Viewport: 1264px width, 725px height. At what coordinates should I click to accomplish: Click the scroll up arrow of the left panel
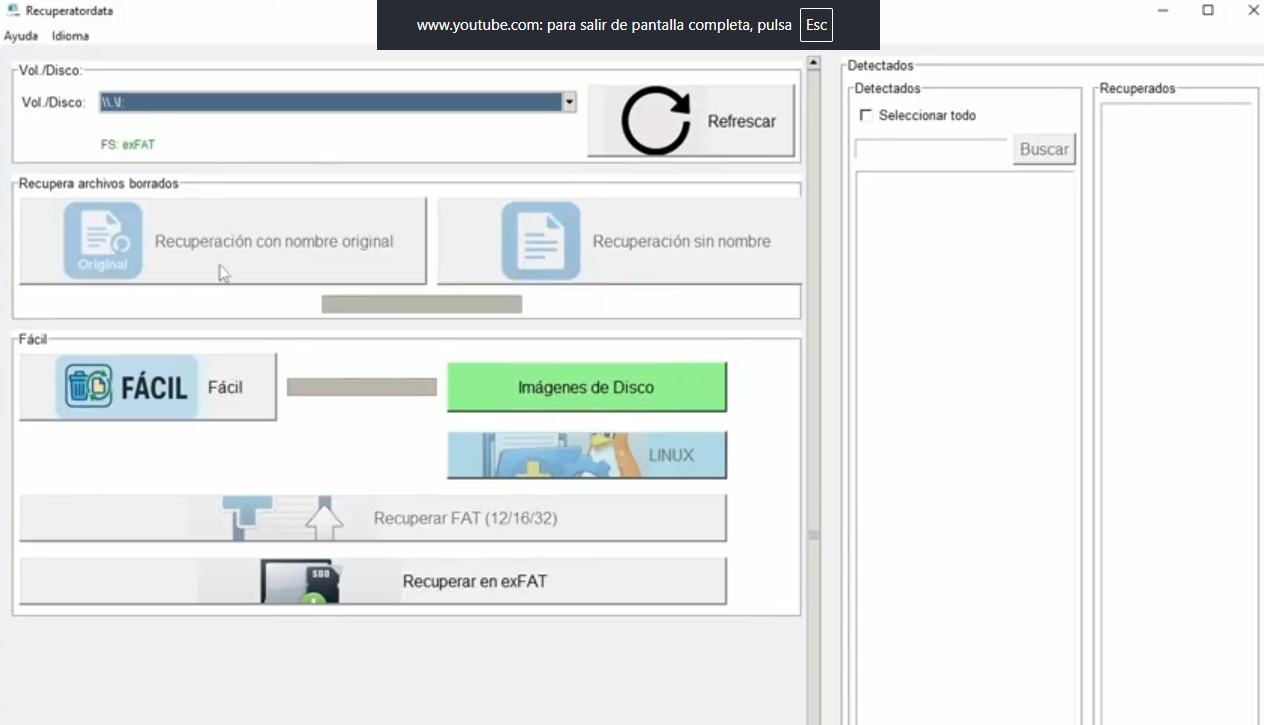(x=813, y=65)
